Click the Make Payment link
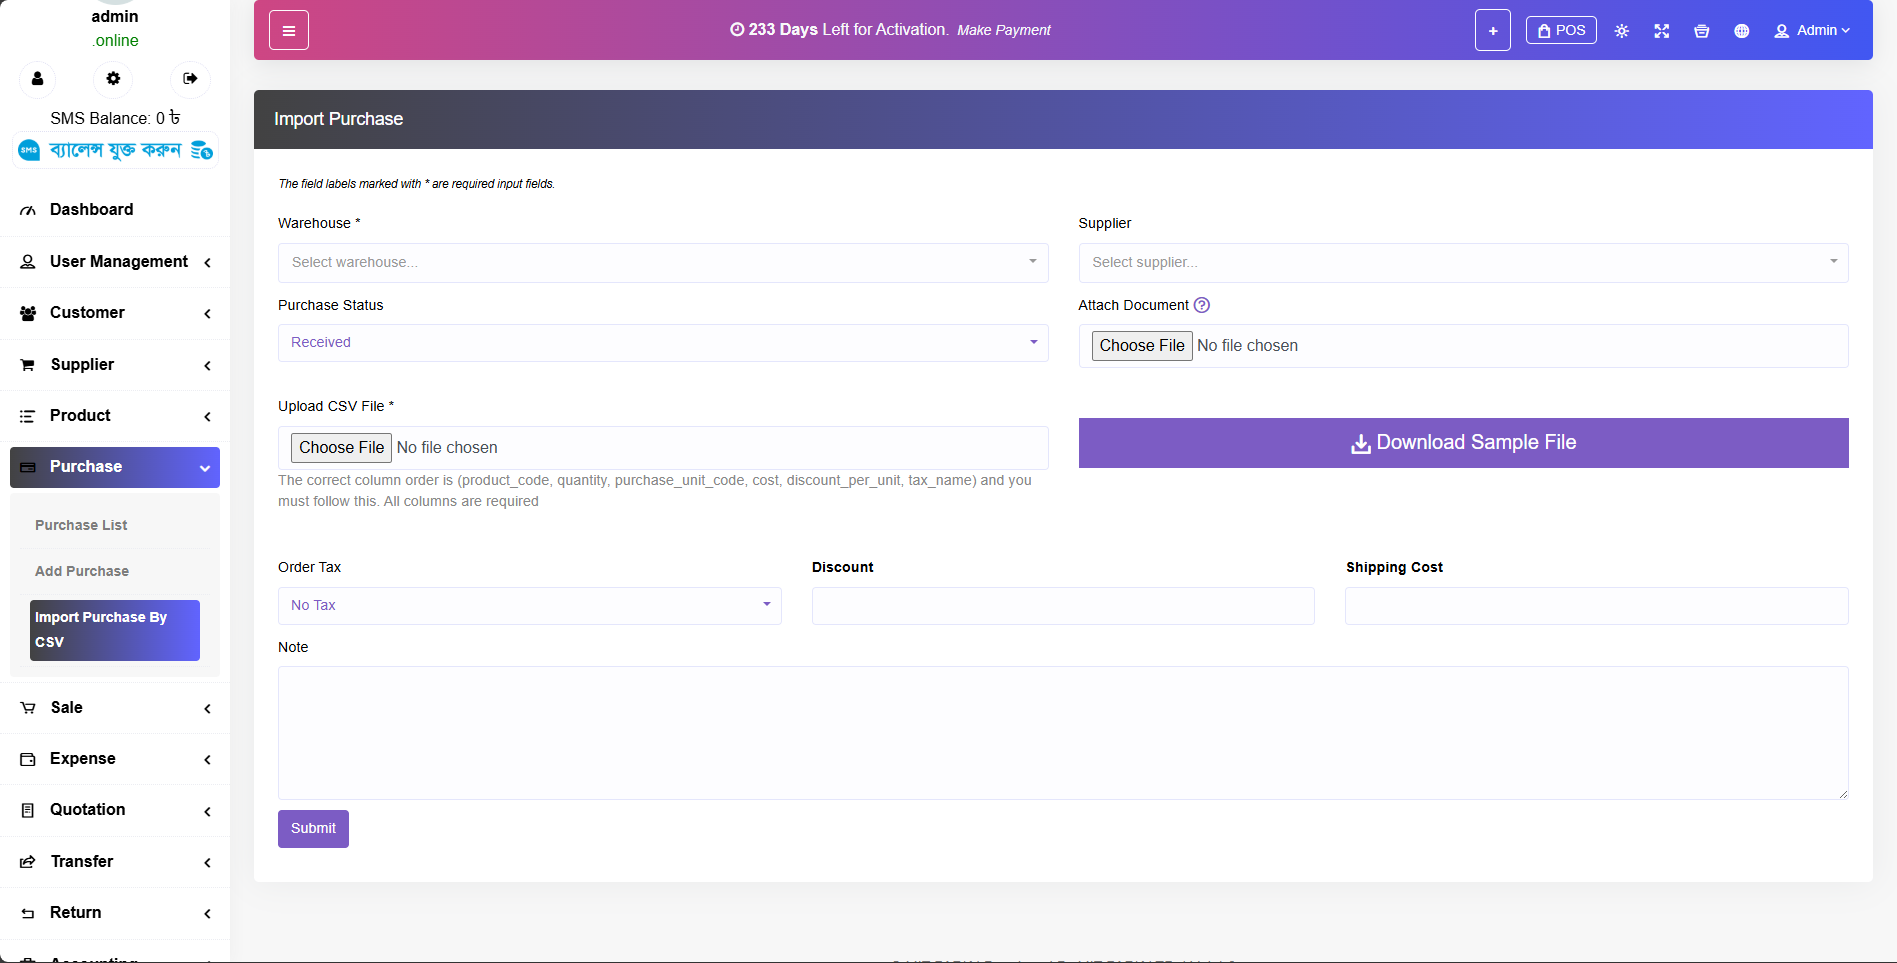 pos(1003,30)
